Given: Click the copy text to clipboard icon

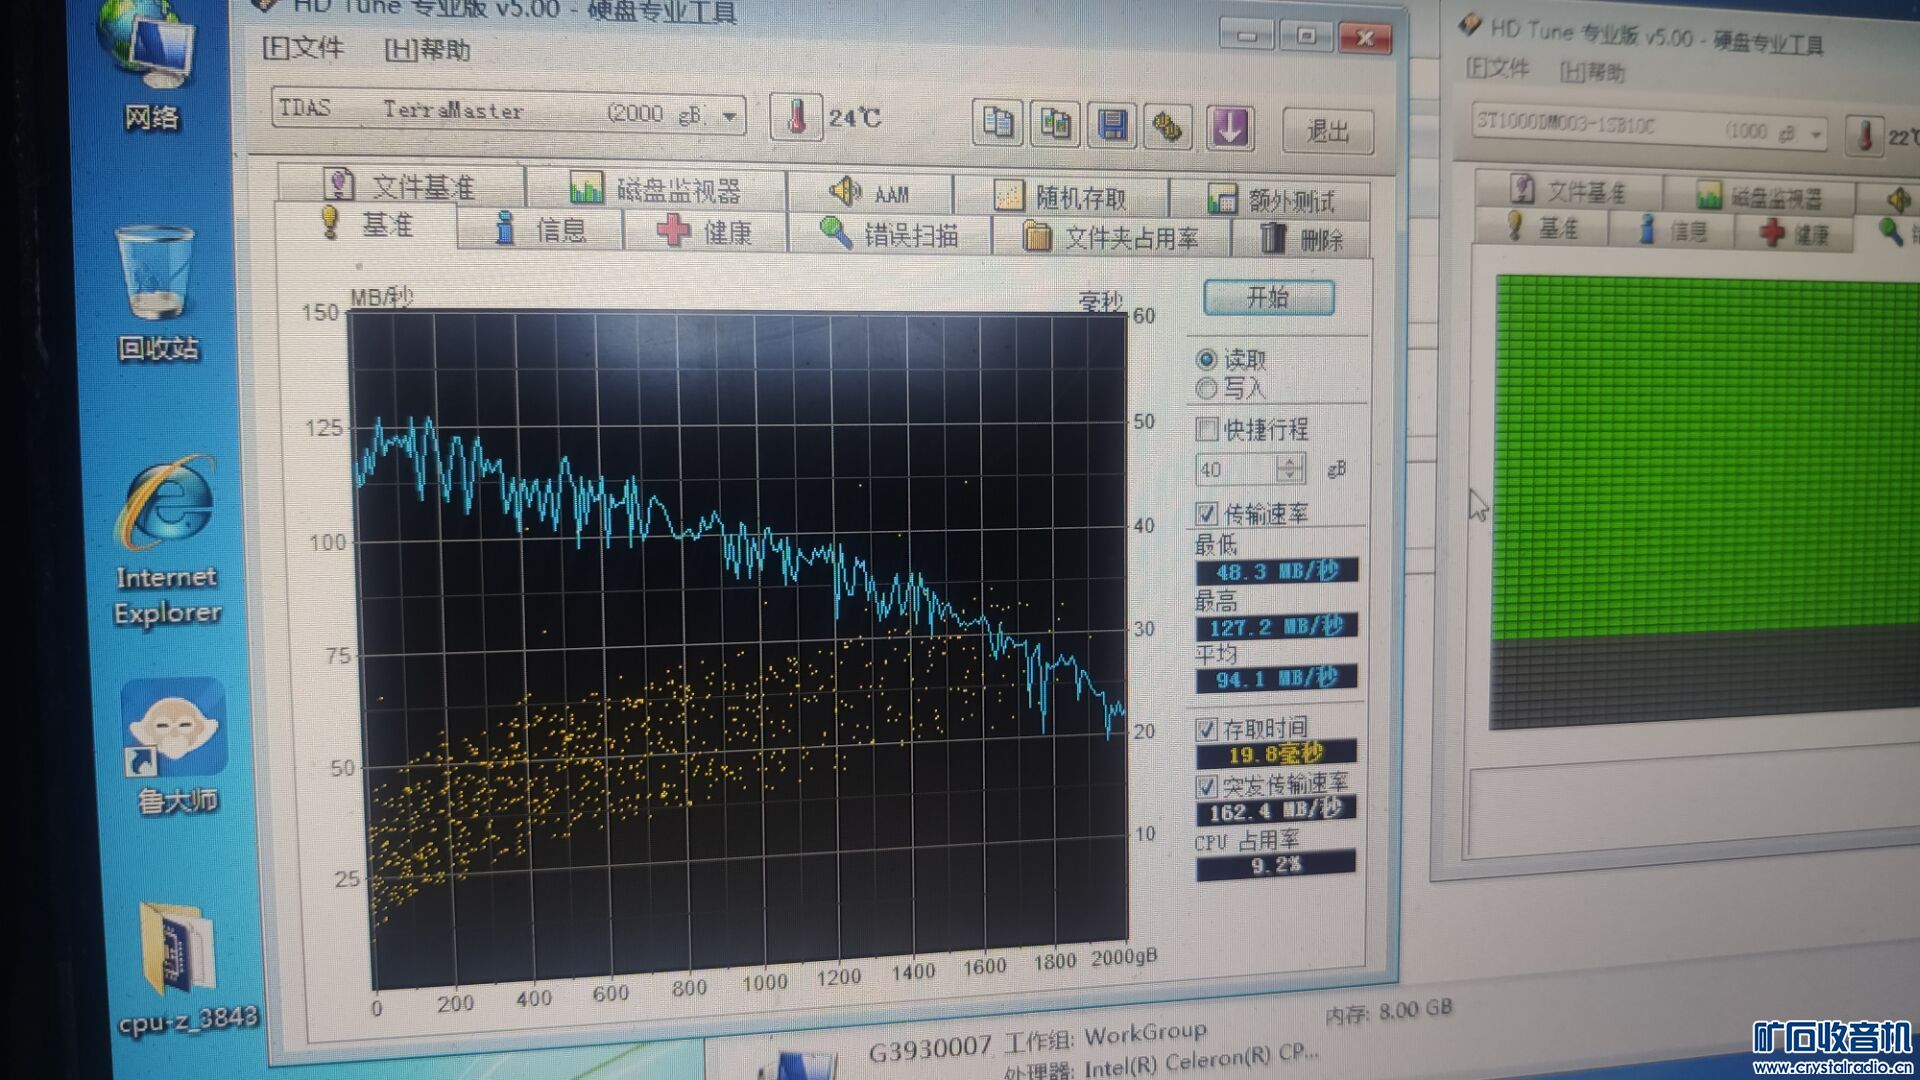Looking at the screenshot, I should click(x=997, y=124).
